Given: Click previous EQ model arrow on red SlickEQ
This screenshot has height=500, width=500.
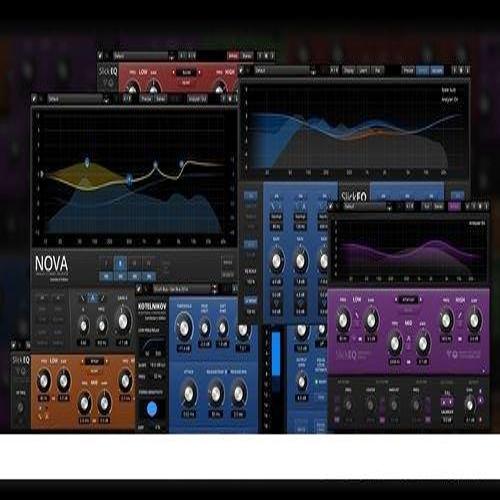Looking at the screenshot, I should (173, 72).
